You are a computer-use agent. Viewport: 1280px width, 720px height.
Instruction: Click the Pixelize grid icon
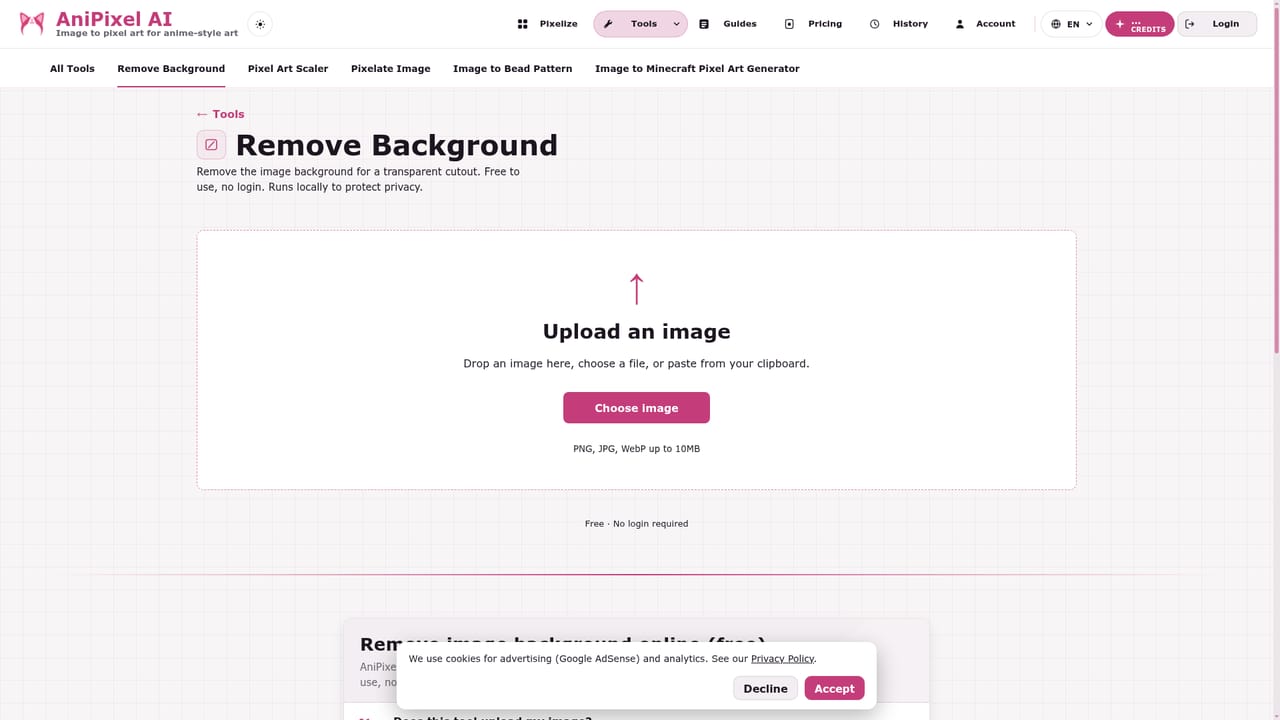[522, 24]
